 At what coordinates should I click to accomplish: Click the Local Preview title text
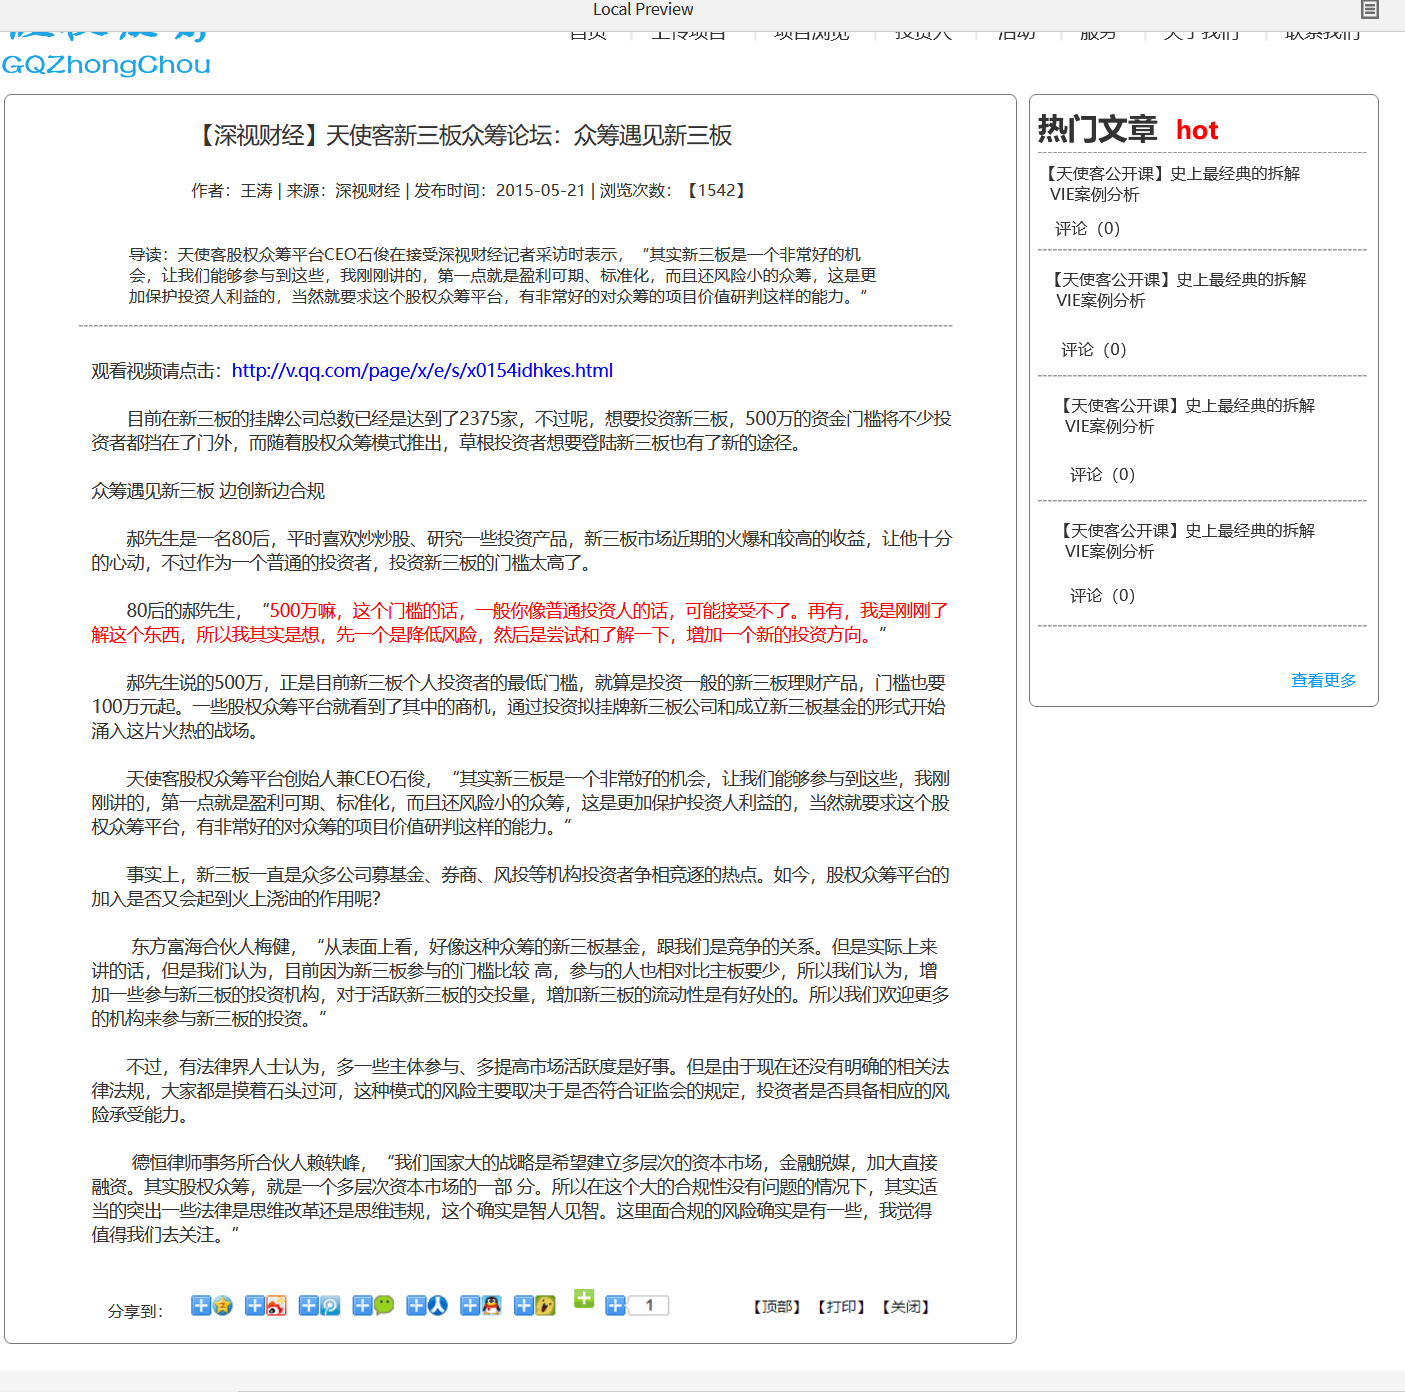(643, 10)
